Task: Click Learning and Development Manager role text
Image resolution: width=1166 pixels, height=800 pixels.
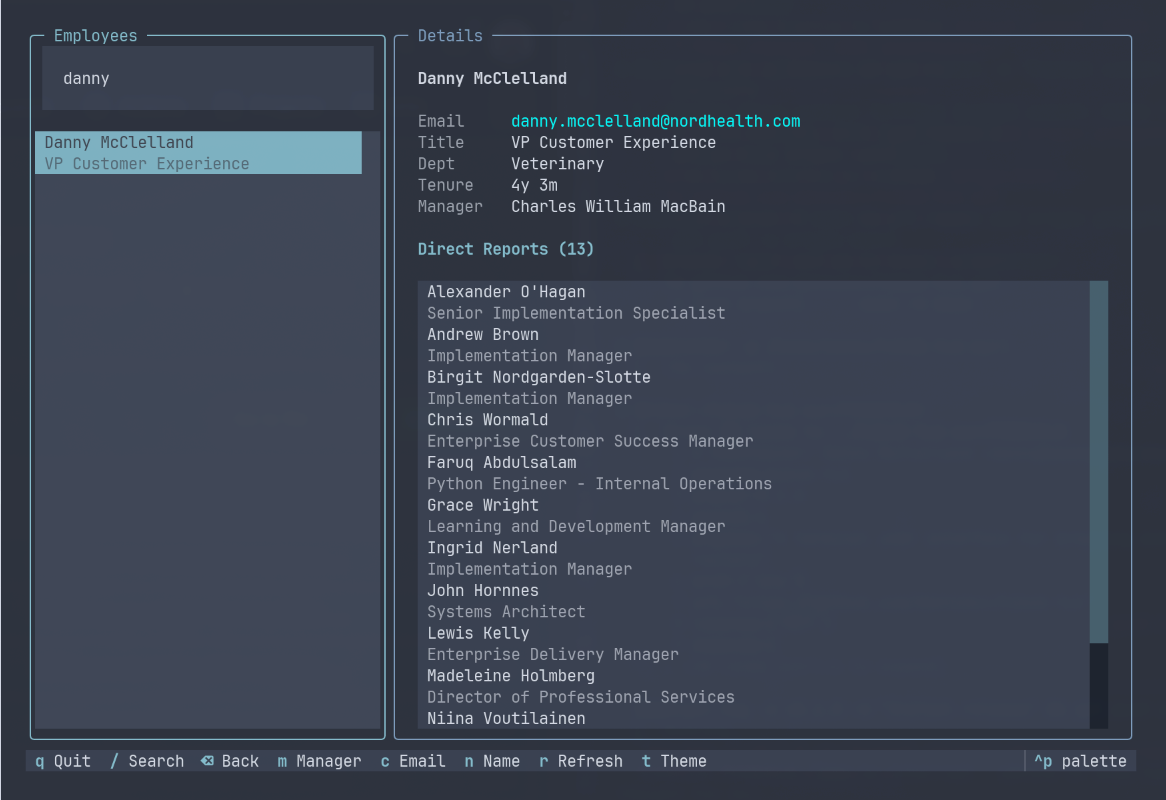Action: pos(576,526)
